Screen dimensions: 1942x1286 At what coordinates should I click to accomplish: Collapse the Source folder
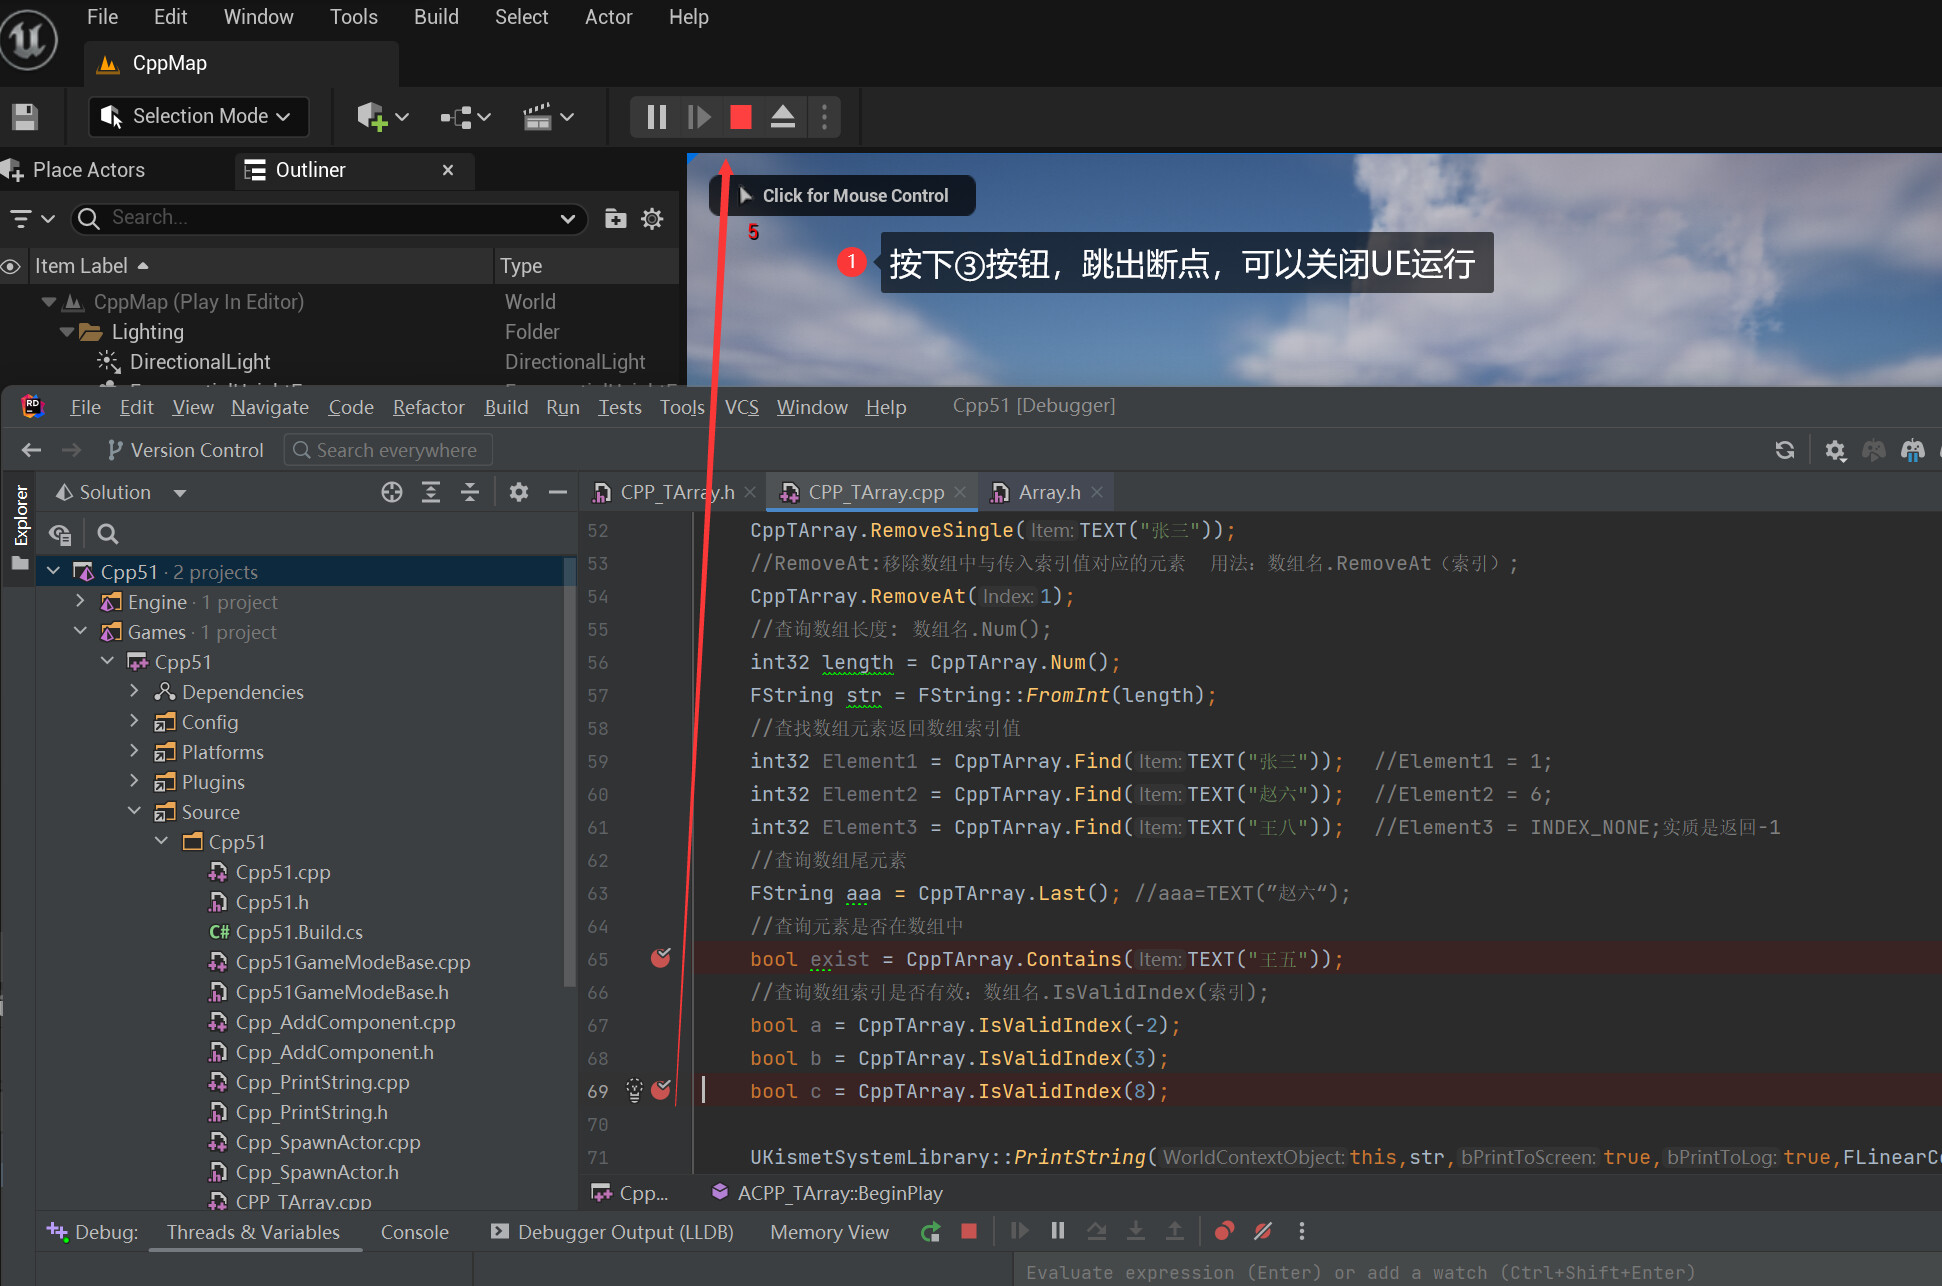(135, 811)
